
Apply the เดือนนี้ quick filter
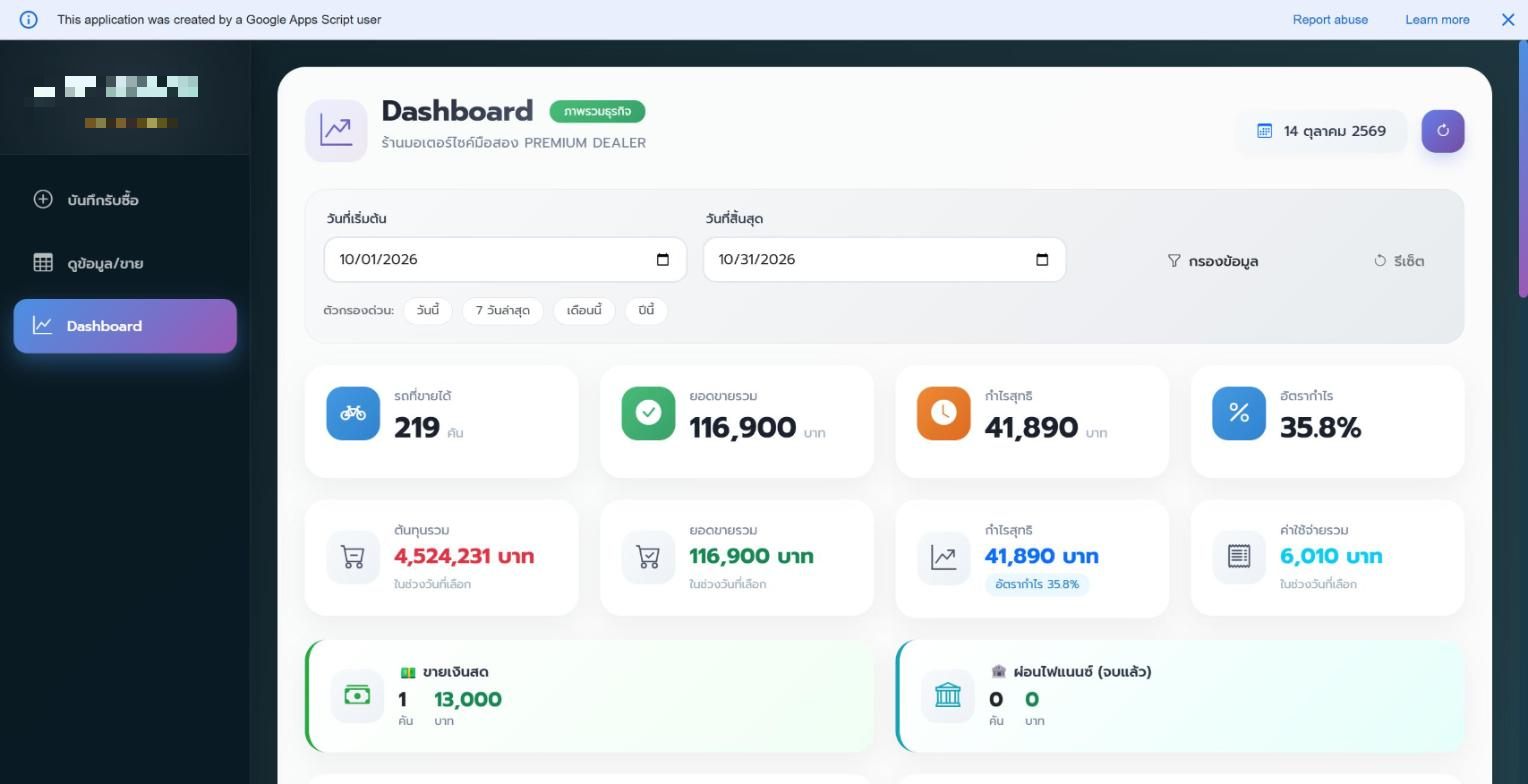click(x=584, y=310)
